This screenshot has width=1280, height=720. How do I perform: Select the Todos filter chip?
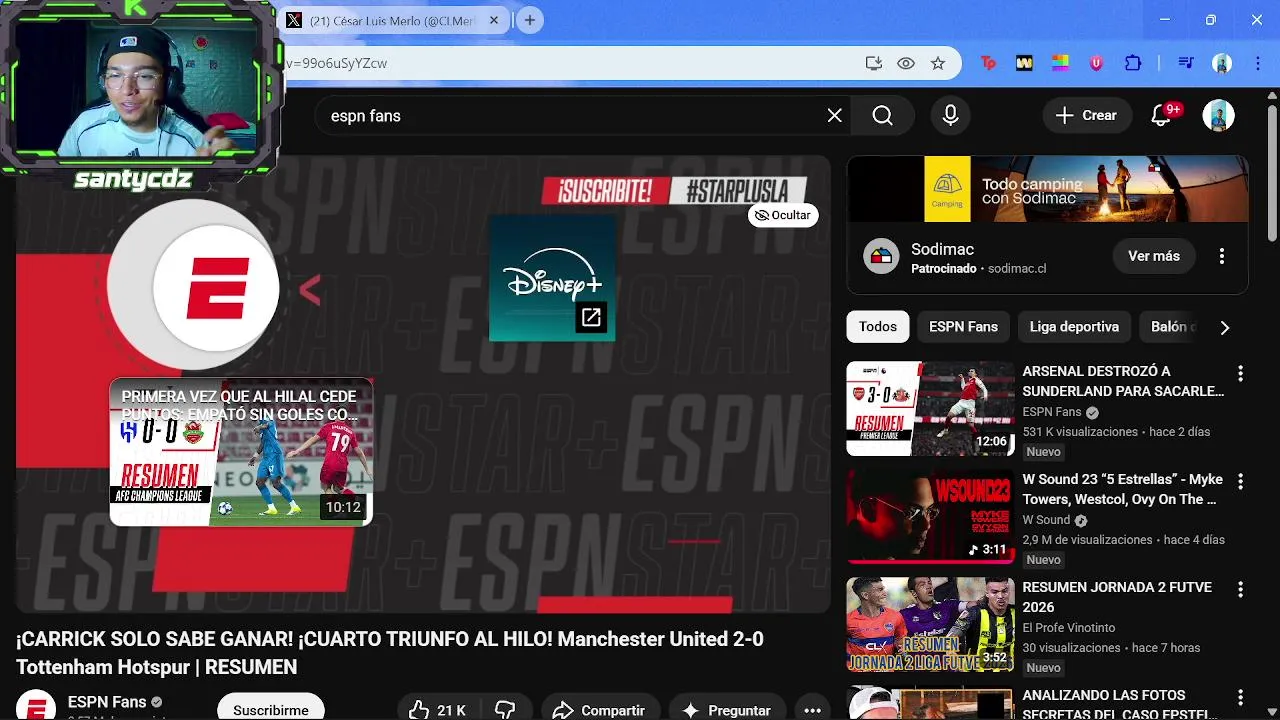coord(878,327)
